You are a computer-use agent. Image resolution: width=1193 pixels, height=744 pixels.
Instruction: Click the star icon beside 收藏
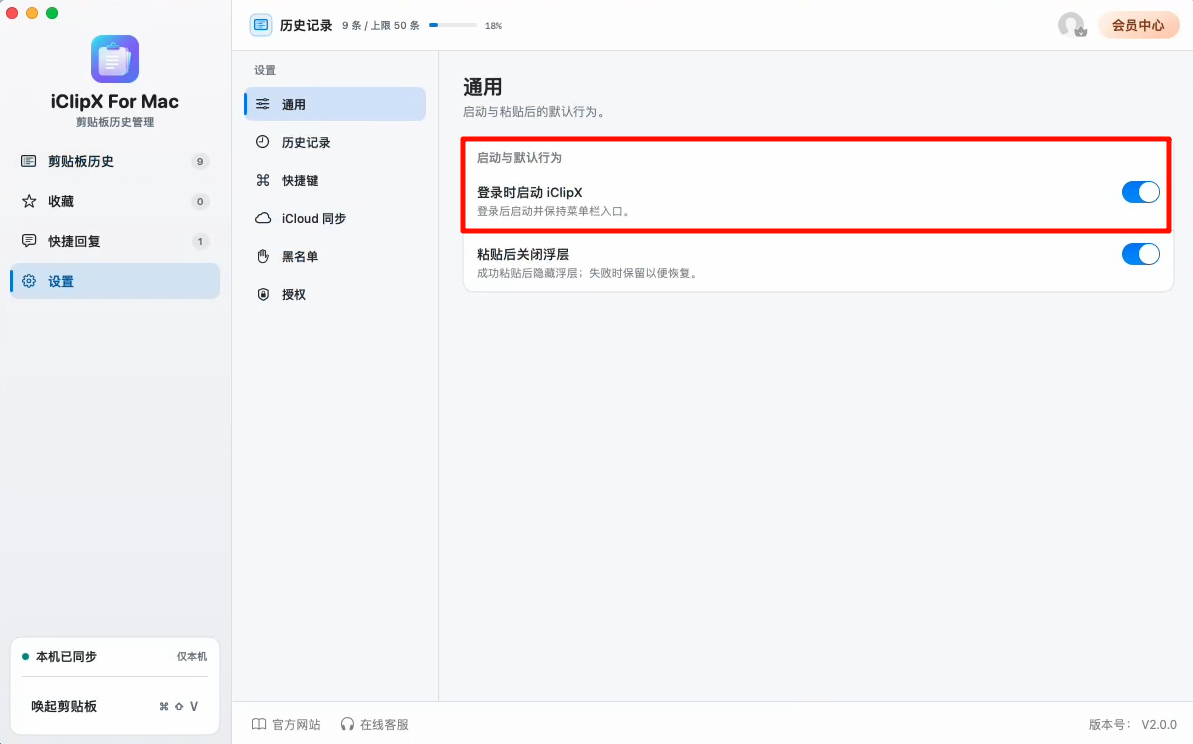pyautogui.click(x=29, y=201)
